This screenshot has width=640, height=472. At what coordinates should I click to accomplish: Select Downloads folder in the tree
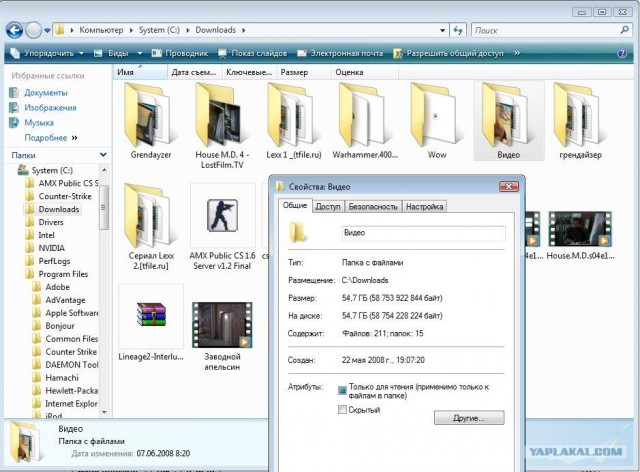click(59, 209)
